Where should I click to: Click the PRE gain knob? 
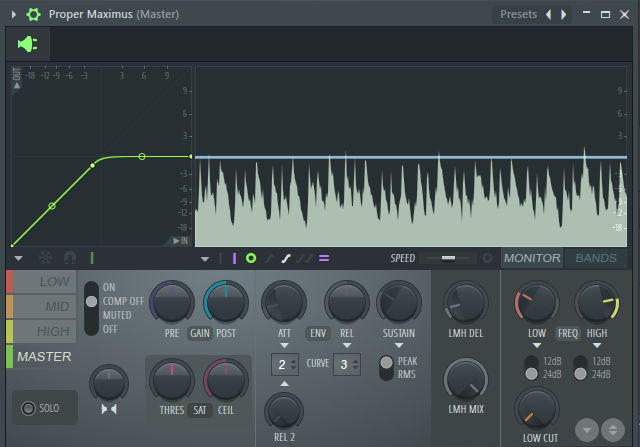(x=172, y=302)
